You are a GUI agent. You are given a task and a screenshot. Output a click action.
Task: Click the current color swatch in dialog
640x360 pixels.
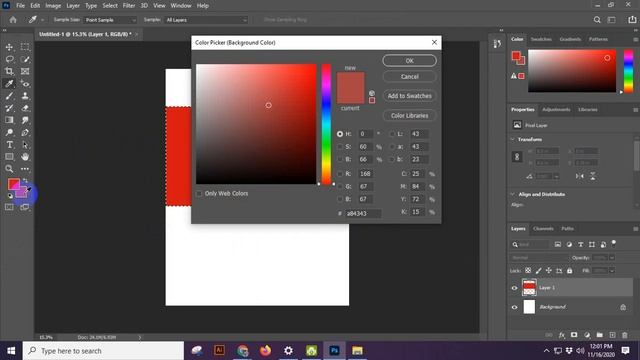click(x=350, y=96)
